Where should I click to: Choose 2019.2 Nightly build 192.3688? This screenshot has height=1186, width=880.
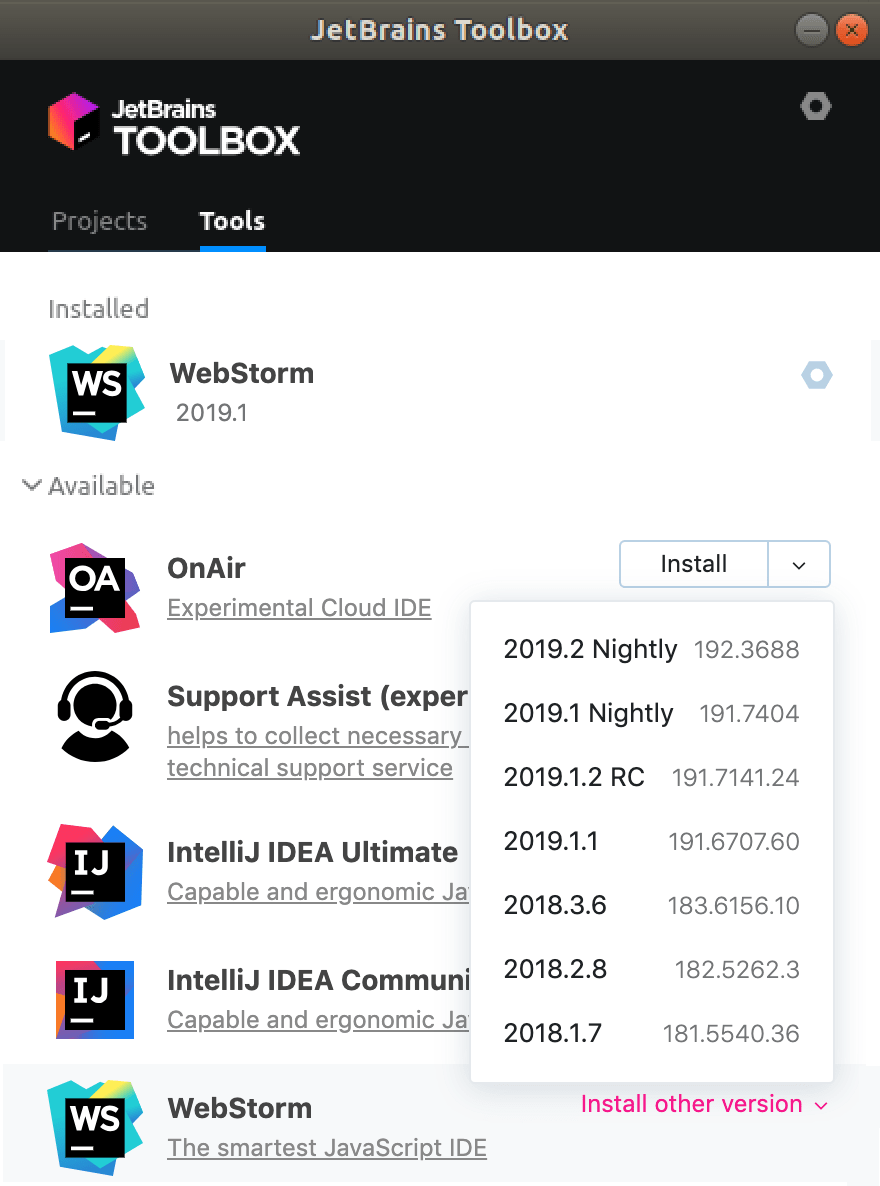point(651,649)
